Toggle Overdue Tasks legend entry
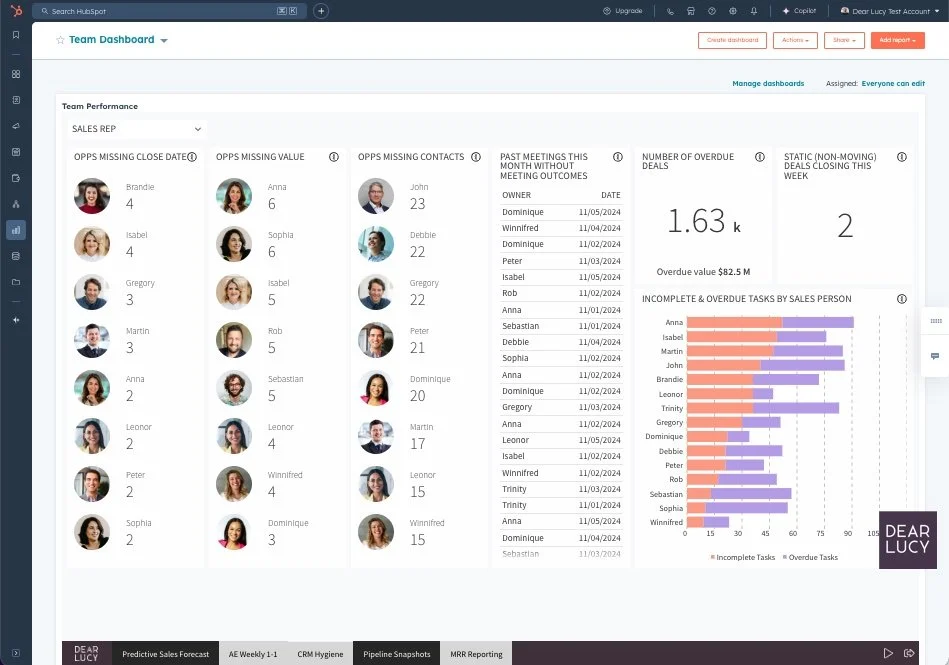 [810, 557]
